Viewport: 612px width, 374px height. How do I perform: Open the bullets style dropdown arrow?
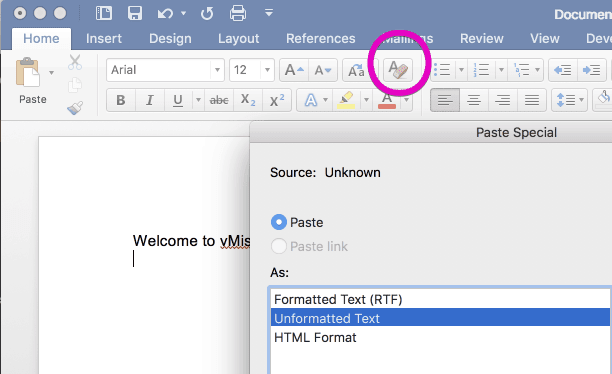[461, 70]
